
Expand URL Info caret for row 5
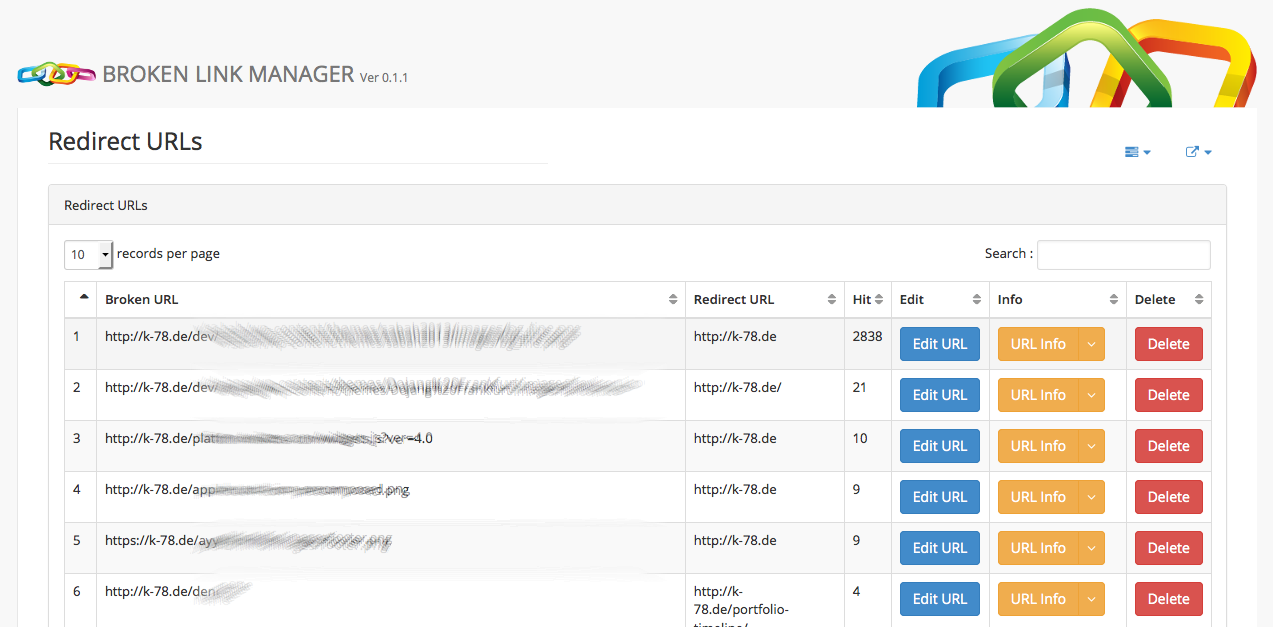tap(1091, 548)
